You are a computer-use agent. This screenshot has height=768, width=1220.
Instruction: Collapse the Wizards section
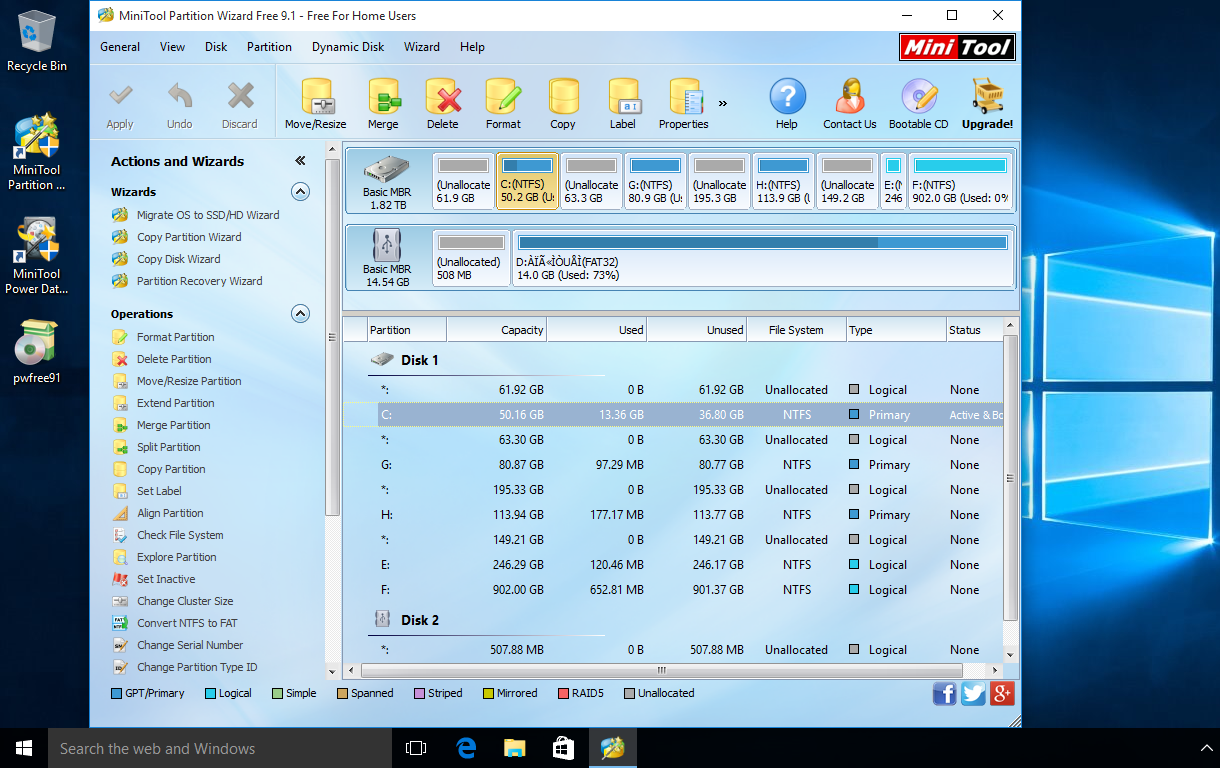click(x=300, y=191)
